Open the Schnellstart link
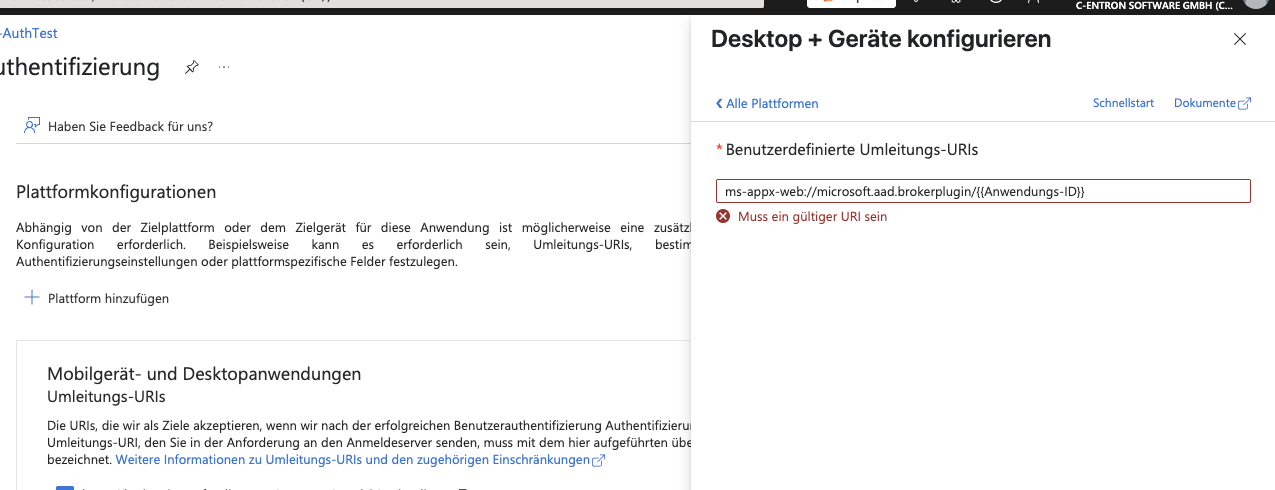Image resolution: width=1275 pixels, height=490 pixels. pos(1123,104)
